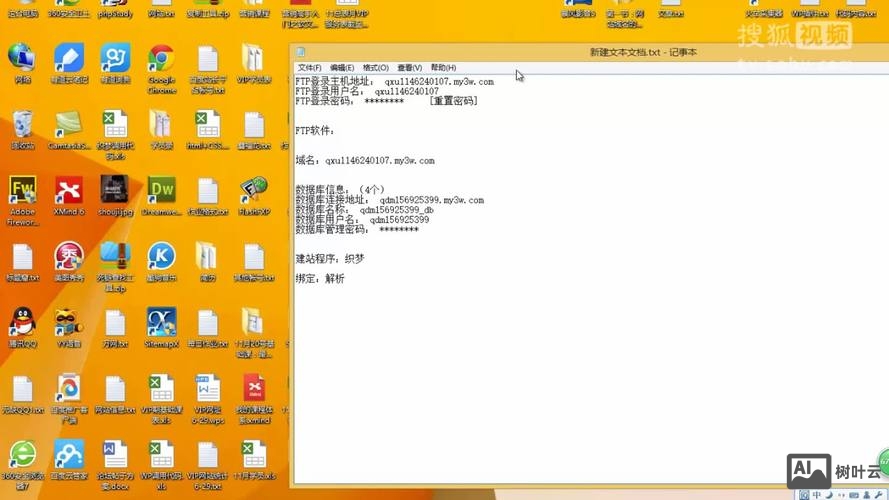Select the .docx Word document on desktop
Screen dimensions: 889x500
point(115,465)
